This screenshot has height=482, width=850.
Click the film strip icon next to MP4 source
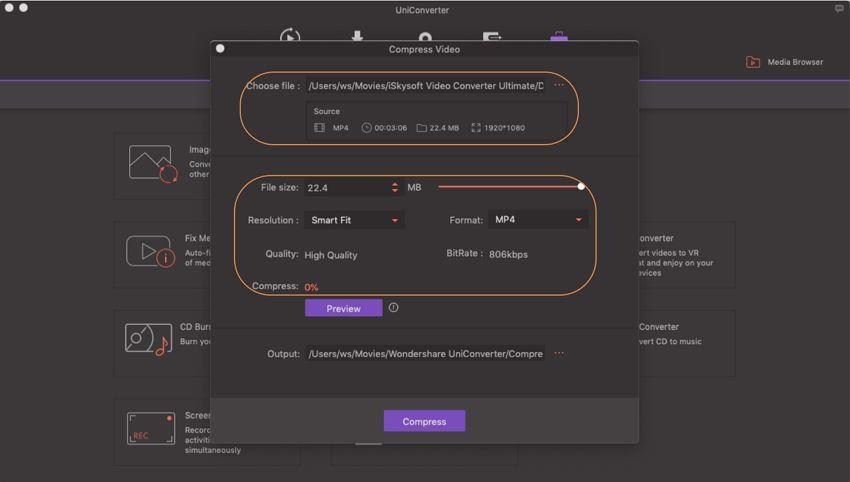[x=319, y=128]
